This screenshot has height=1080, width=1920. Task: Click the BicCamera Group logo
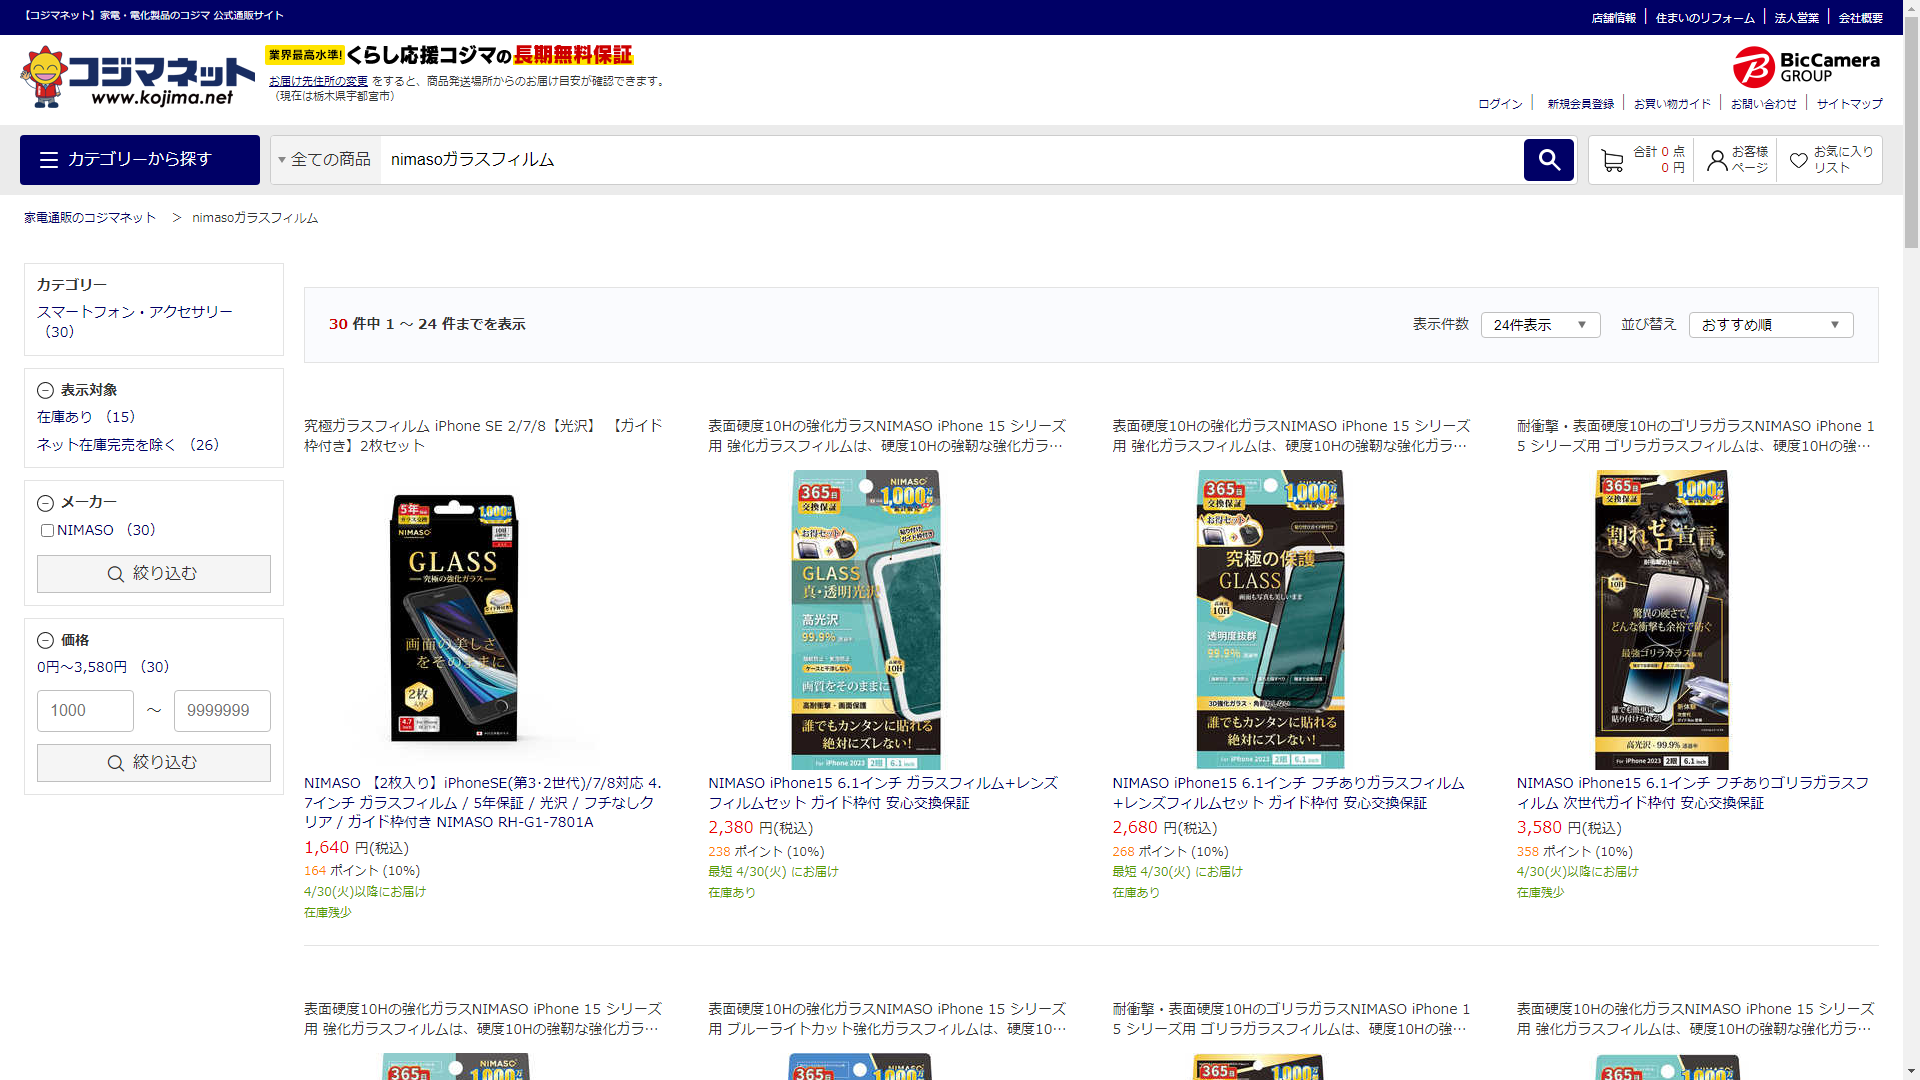[1806, 67]
